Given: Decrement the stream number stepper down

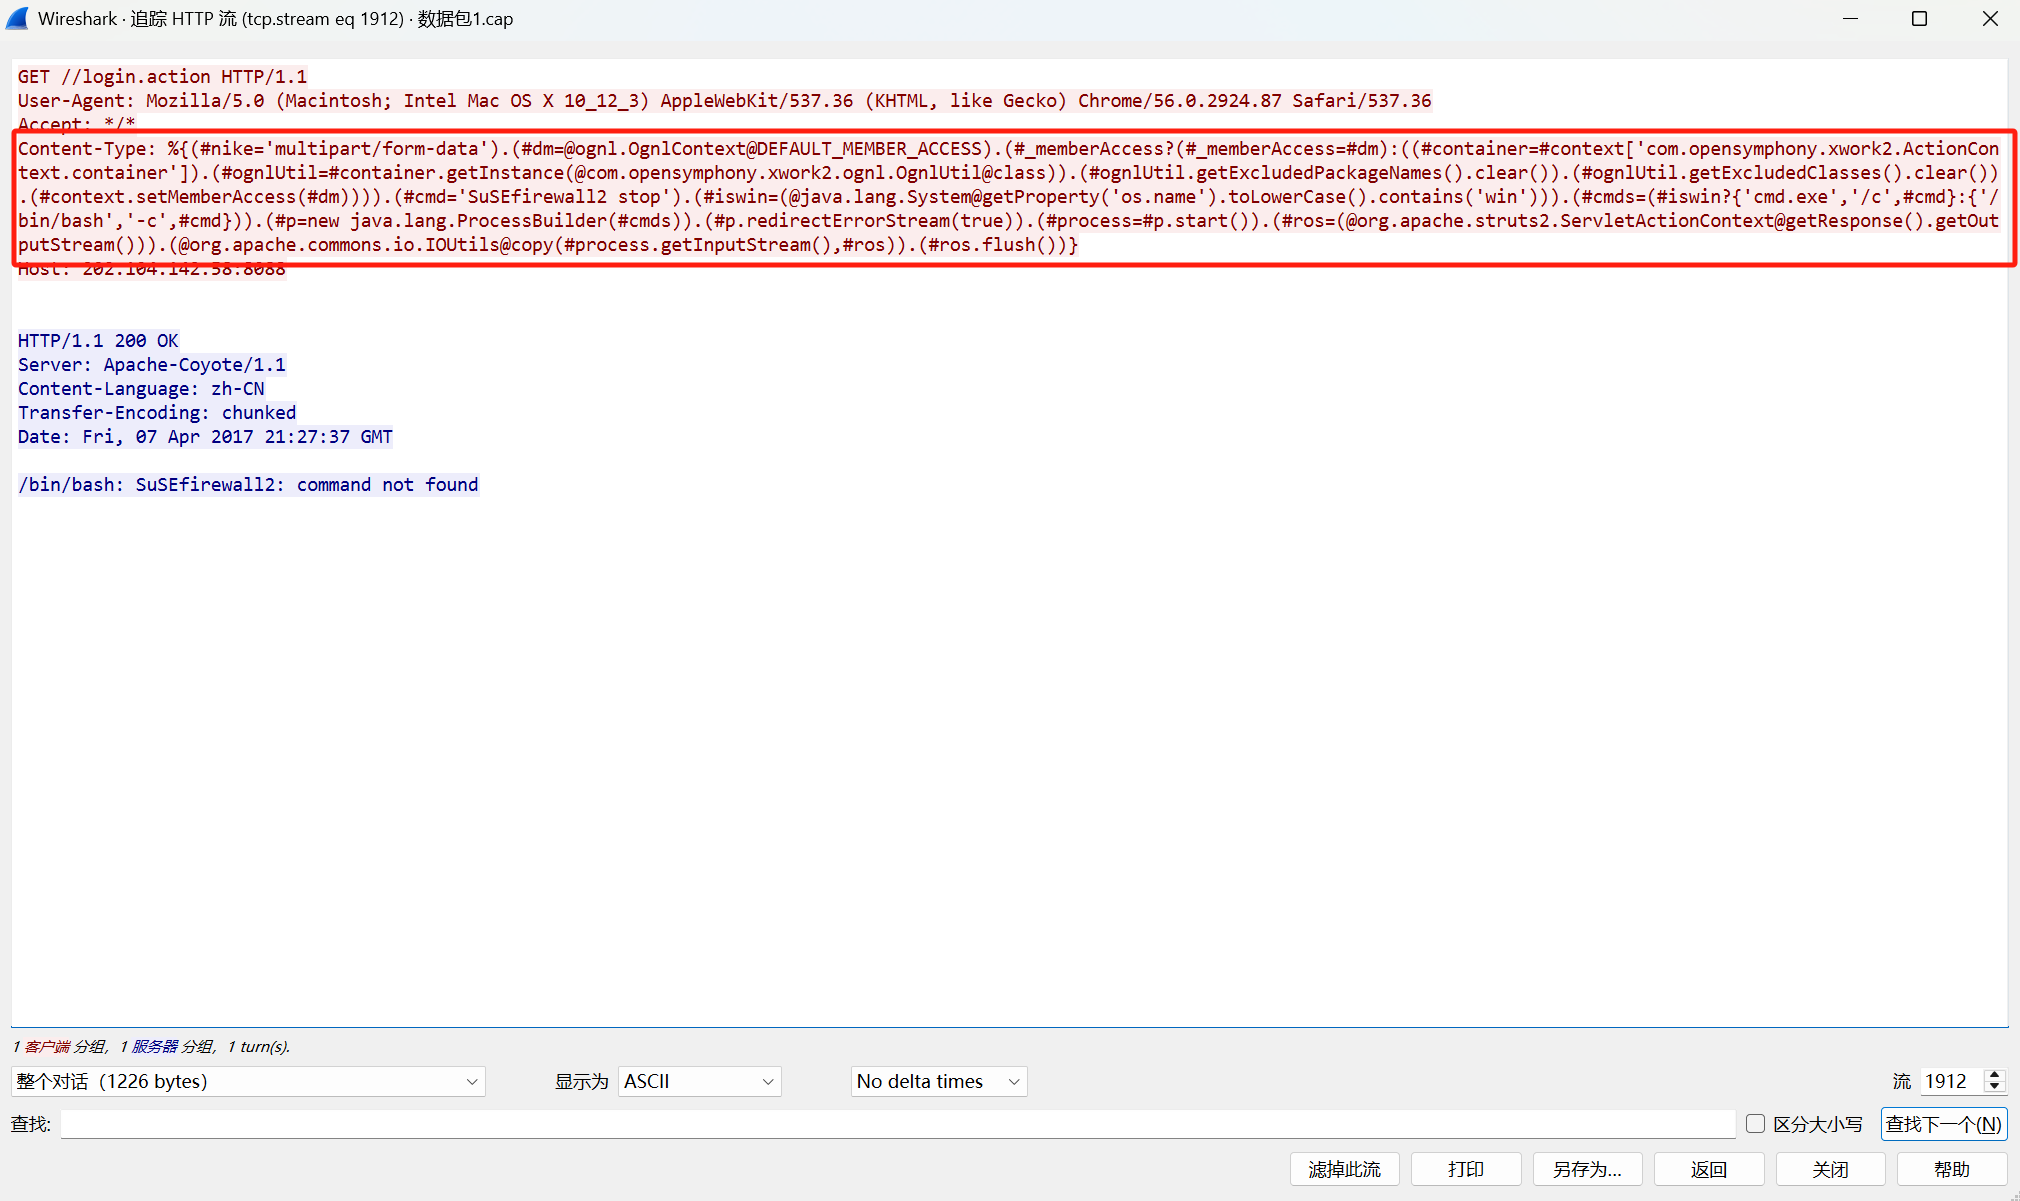Looking at the screenshot, I should [1994, 1087].
